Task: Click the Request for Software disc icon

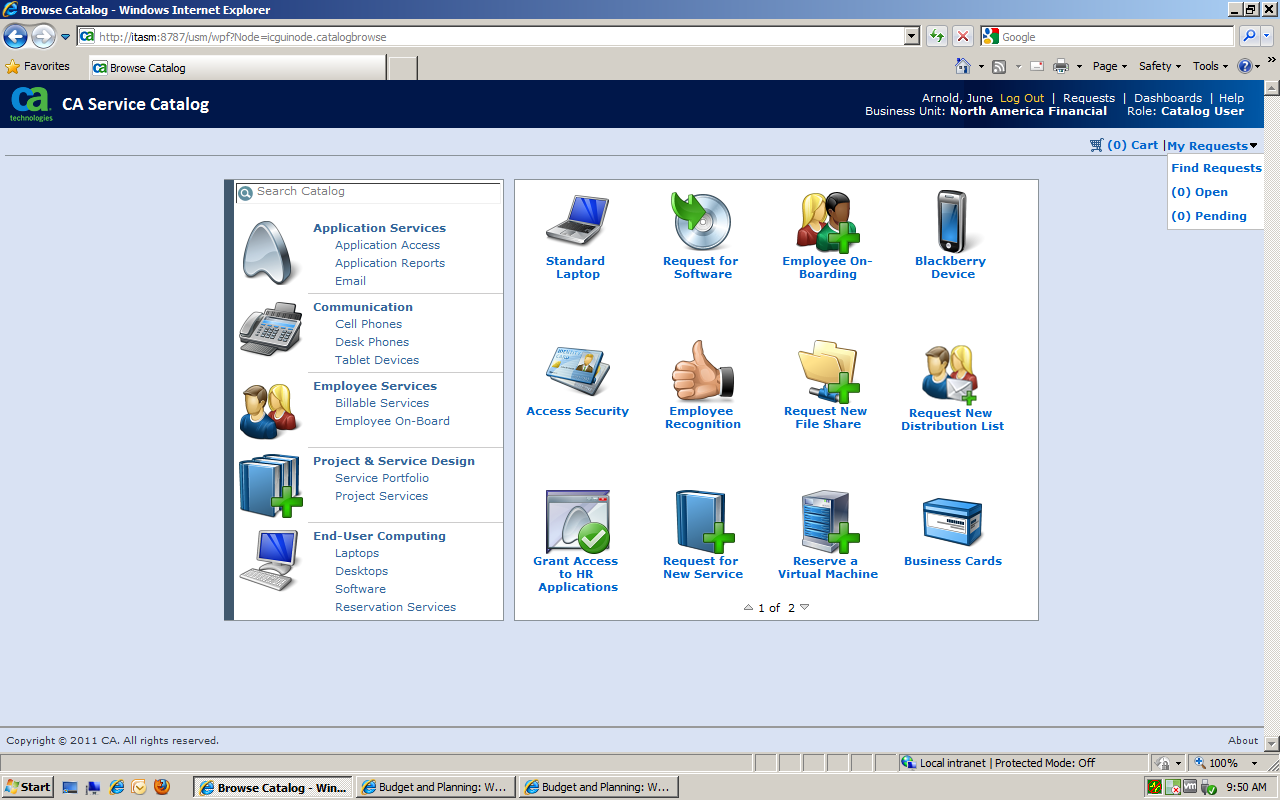Action: coord(701,221)
